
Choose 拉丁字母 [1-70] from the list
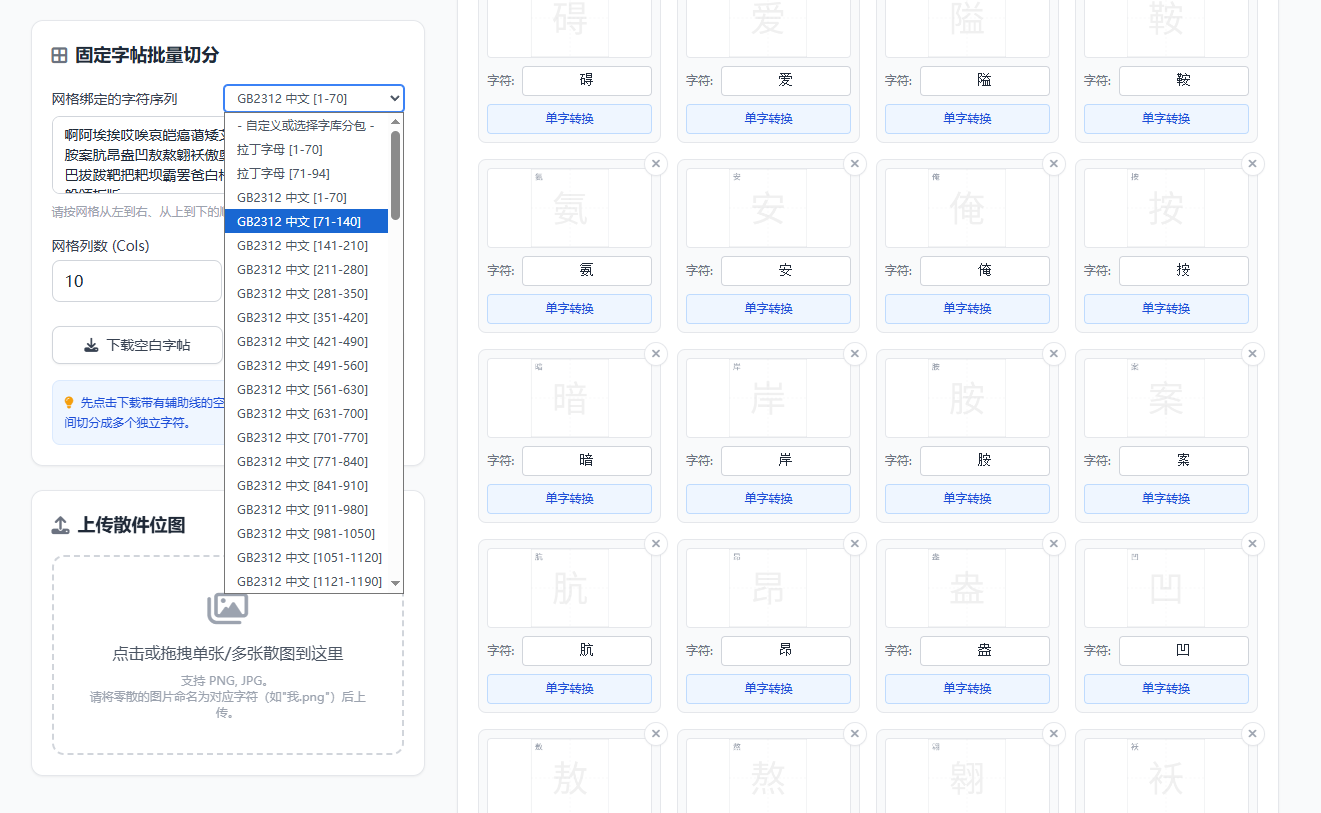point(306,150)
